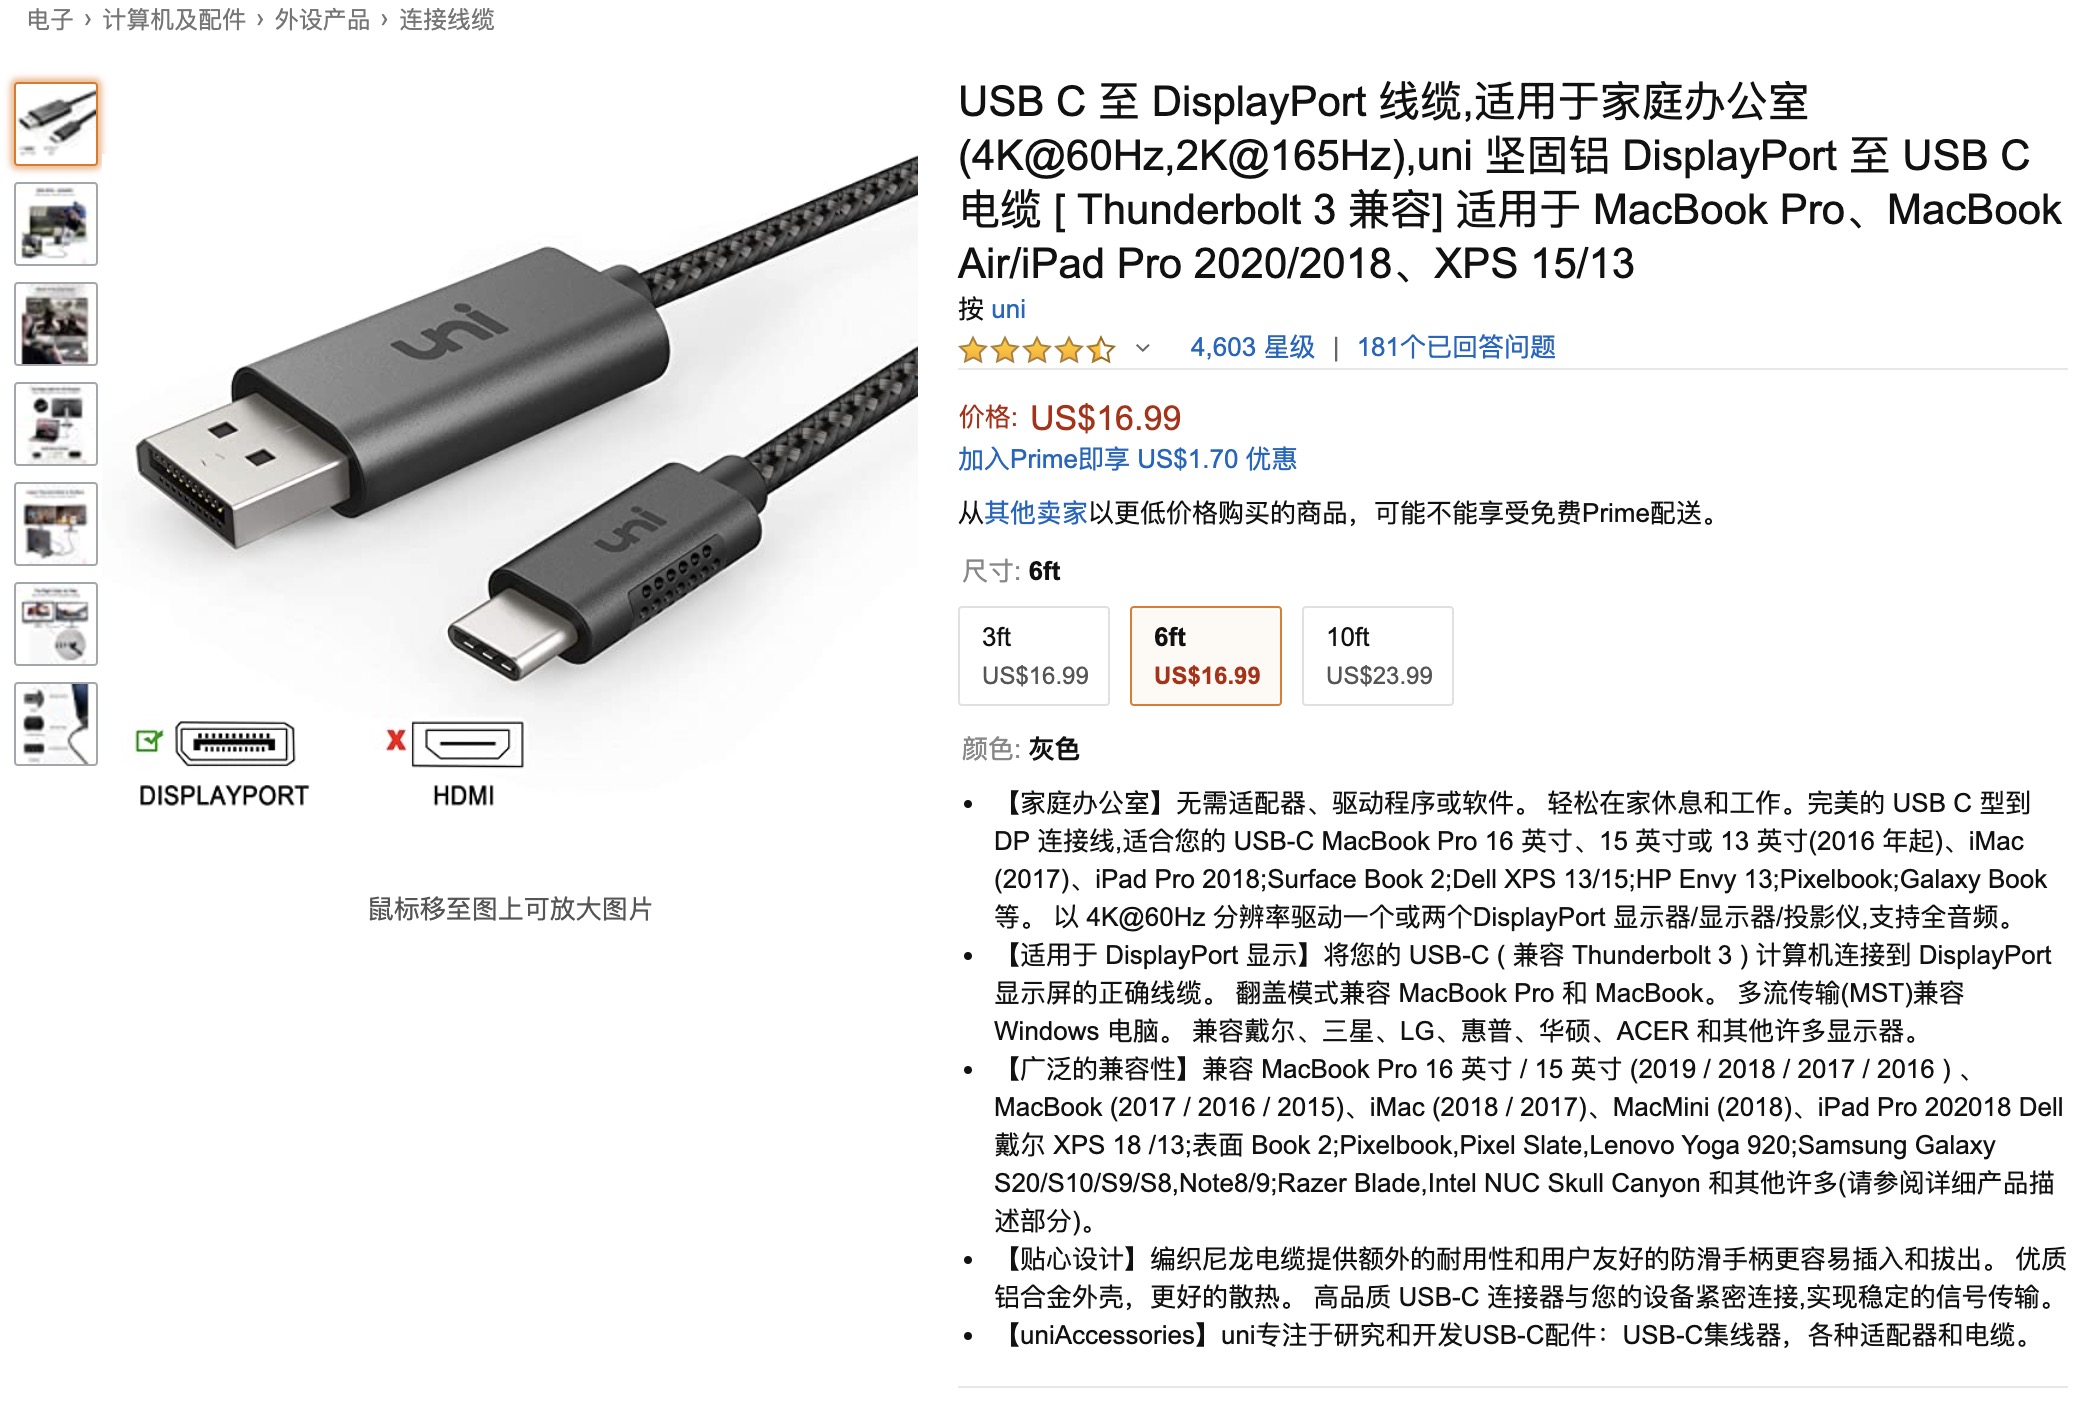This screenshot has height=1404, width=2090.
Task: Select the first cable product thumbnail
Action: point(56,124)
